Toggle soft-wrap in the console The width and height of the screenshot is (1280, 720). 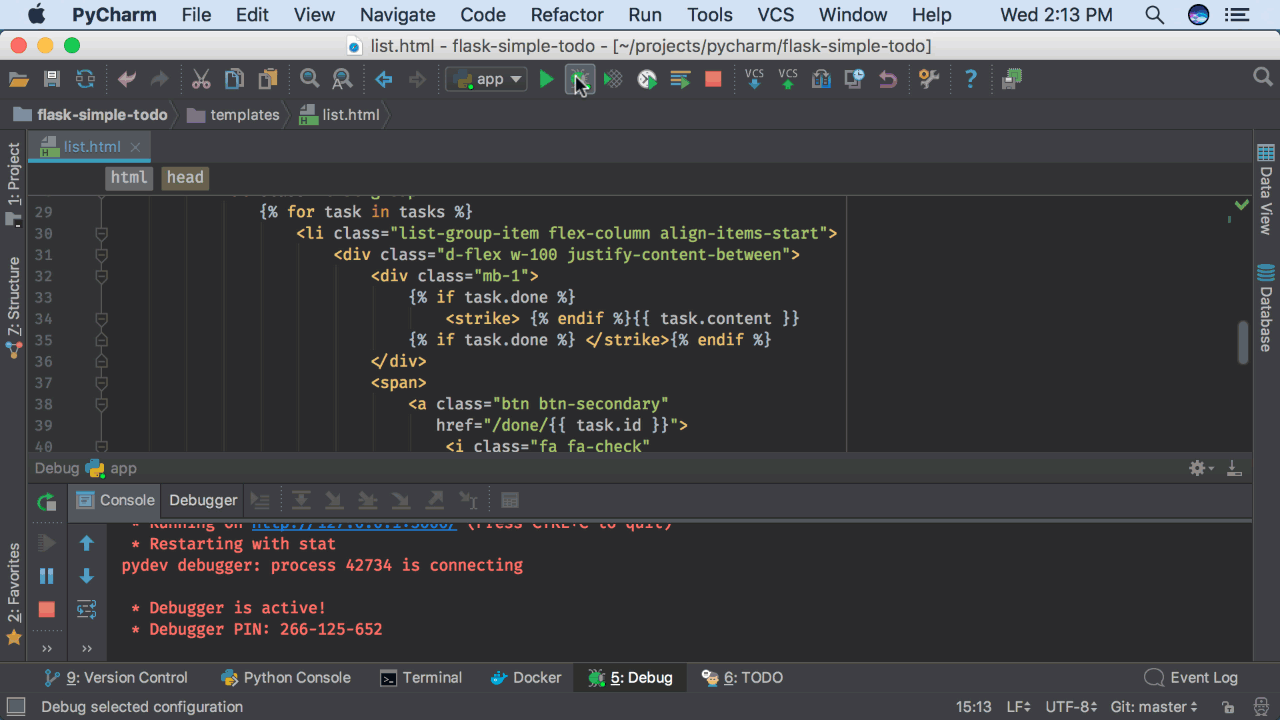pyautogui.click(x=87, y=609)
